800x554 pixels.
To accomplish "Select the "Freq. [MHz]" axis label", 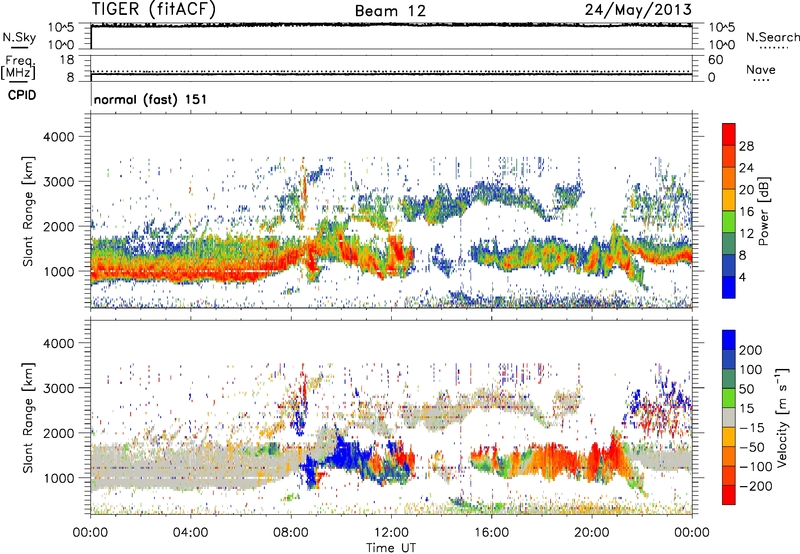I will (18, 67).
